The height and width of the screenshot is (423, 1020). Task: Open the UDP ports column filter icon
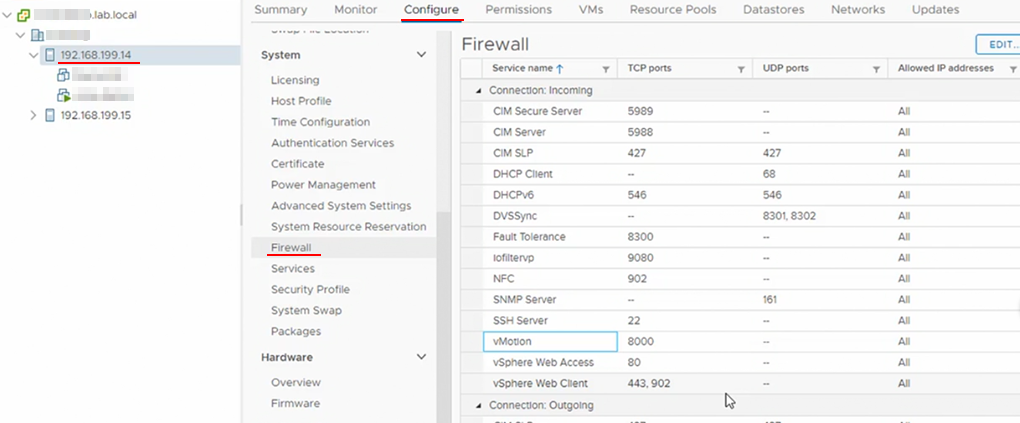(x=876, y=69)
